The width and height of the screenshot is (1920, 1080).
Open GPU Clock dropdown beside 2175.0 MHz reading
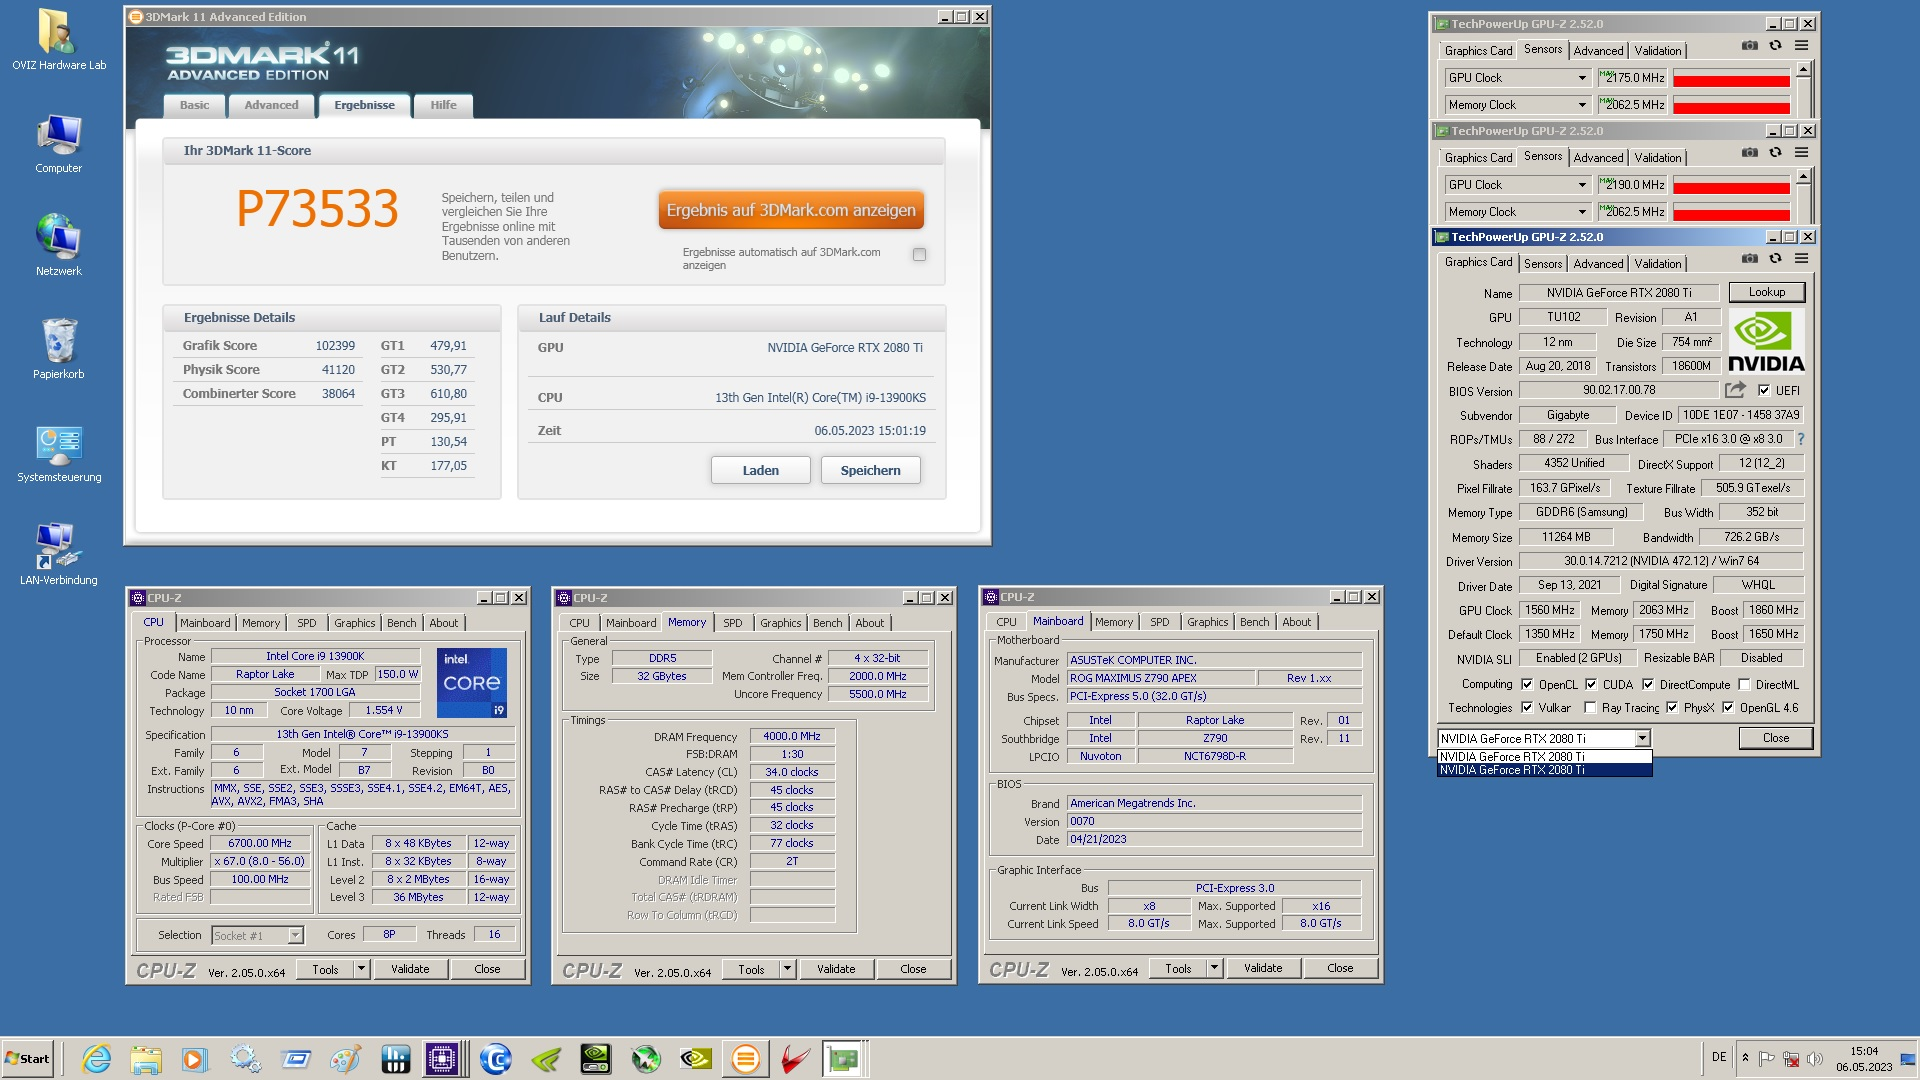click(1582, 78)
